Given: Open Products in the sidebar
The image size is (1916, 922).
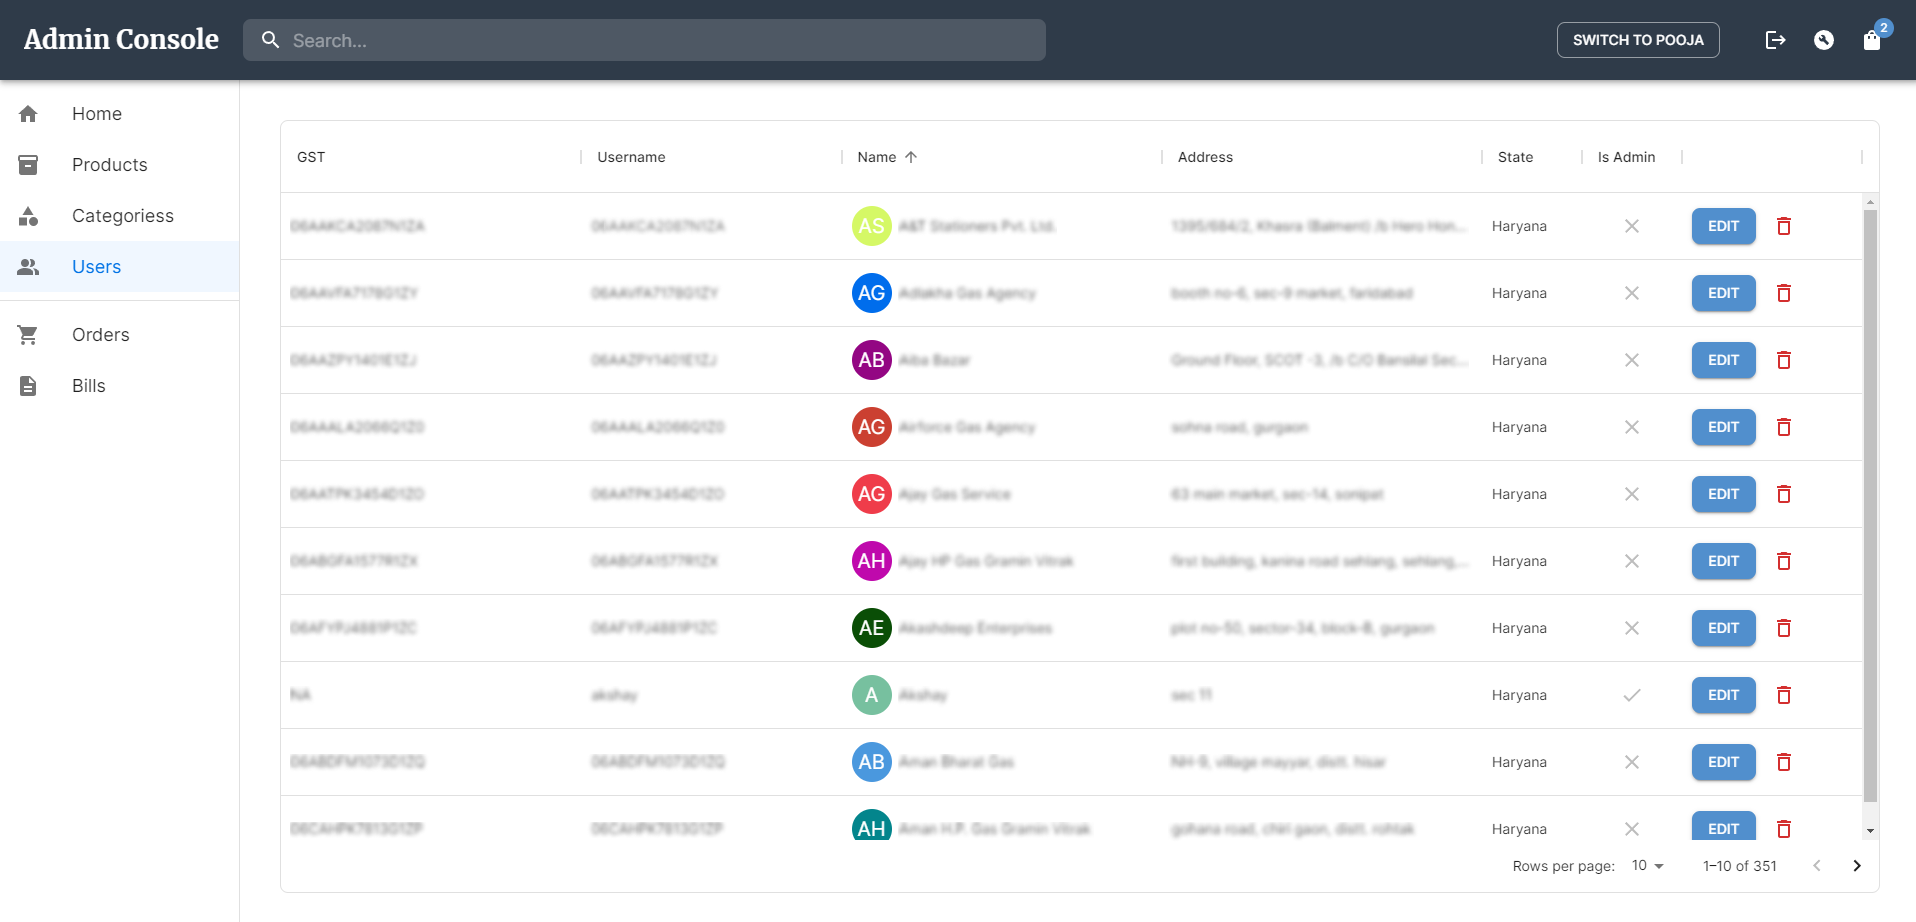Looking at the screenshot, I should click(x=120, y=165).
